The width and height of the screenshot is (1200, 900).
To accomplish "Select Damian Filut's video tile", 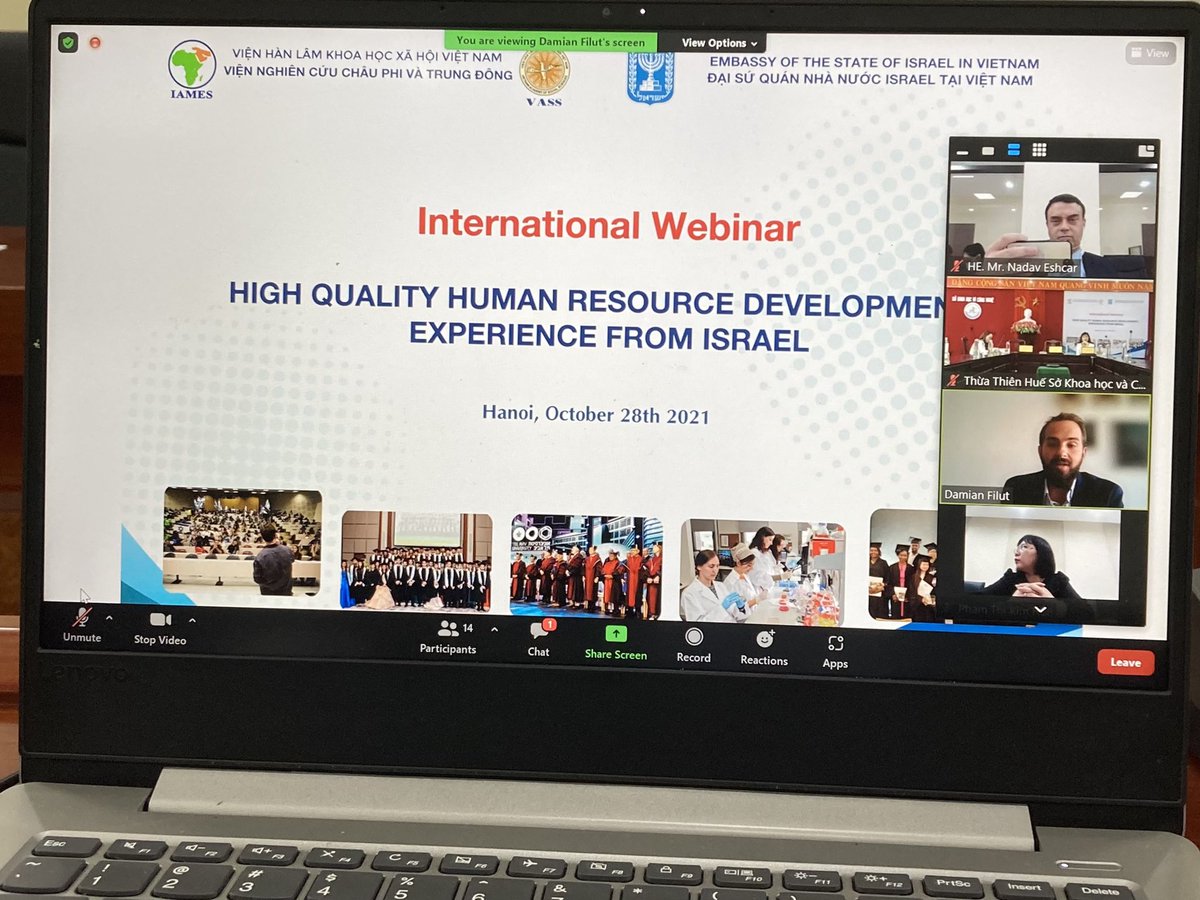I will coord(1045,448).
